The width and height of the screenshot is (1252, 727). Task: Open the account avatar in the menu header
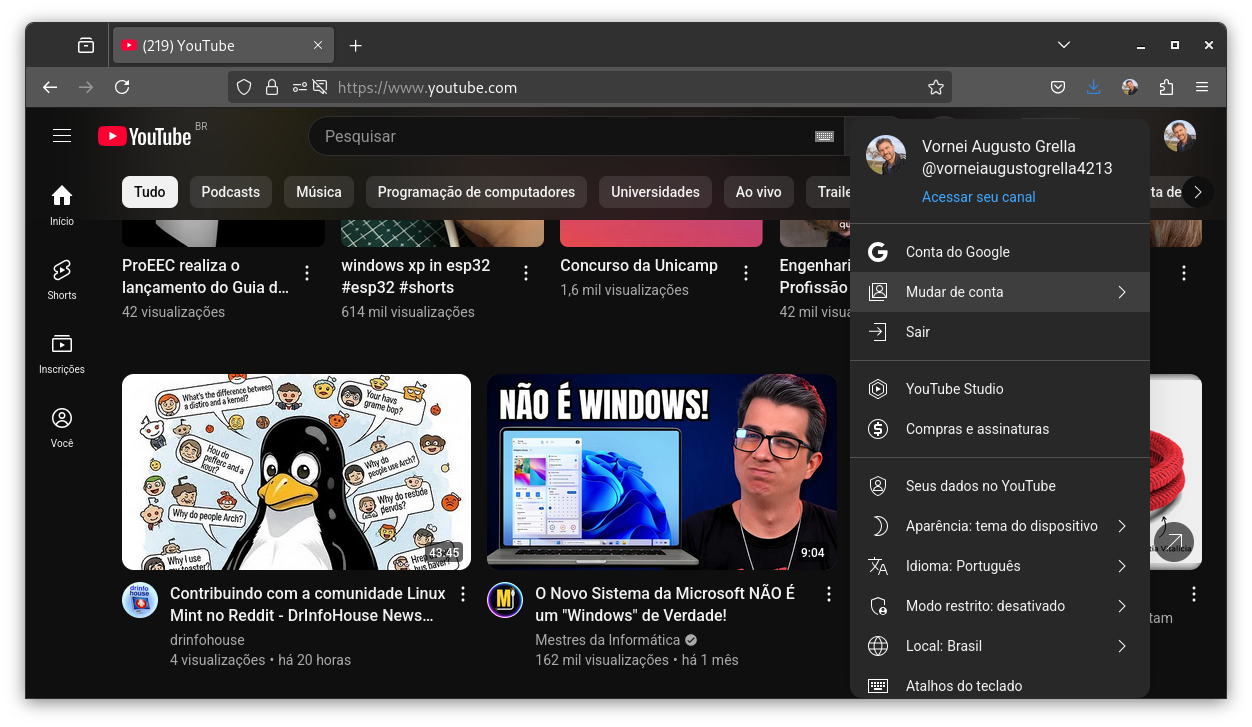pyautogui.click(x=886, y=156)
